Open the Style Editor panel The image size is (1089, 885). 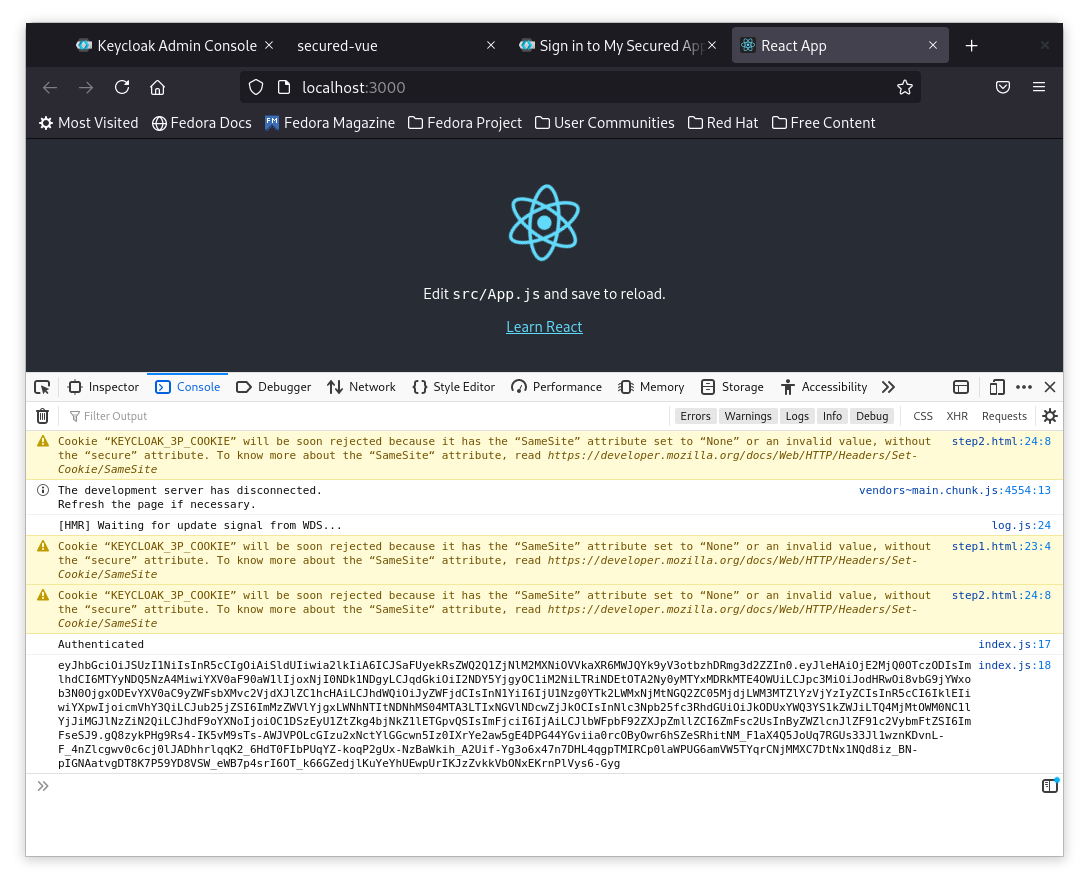tap(454, 388)
